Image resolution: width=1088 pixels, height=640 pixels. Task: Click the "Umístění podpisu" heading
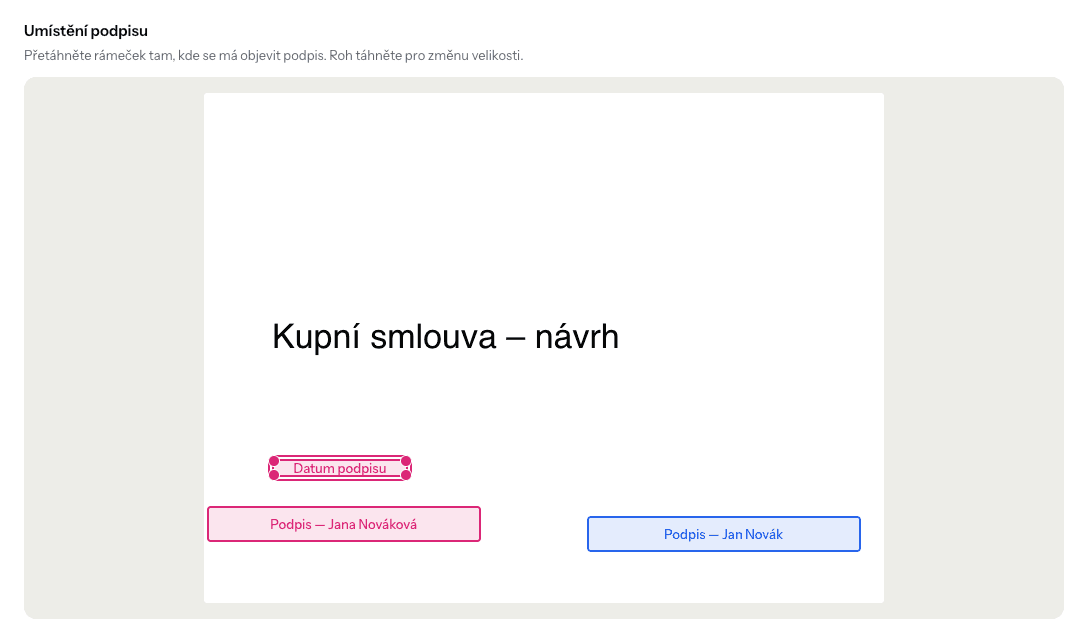(86, 31)
